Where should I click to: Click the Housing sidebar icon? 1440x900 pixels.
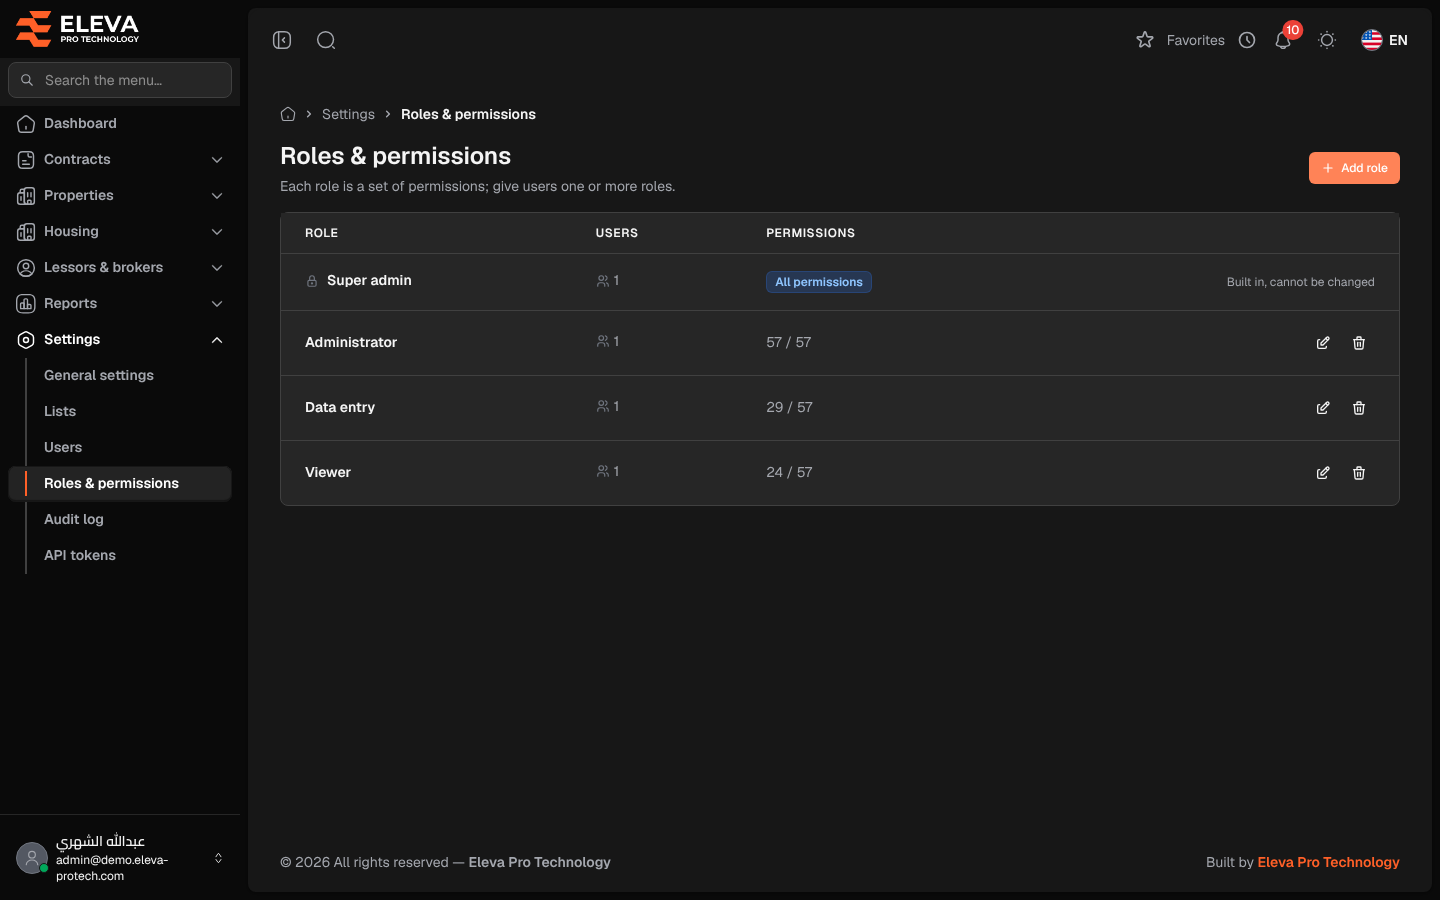point(26,232)
